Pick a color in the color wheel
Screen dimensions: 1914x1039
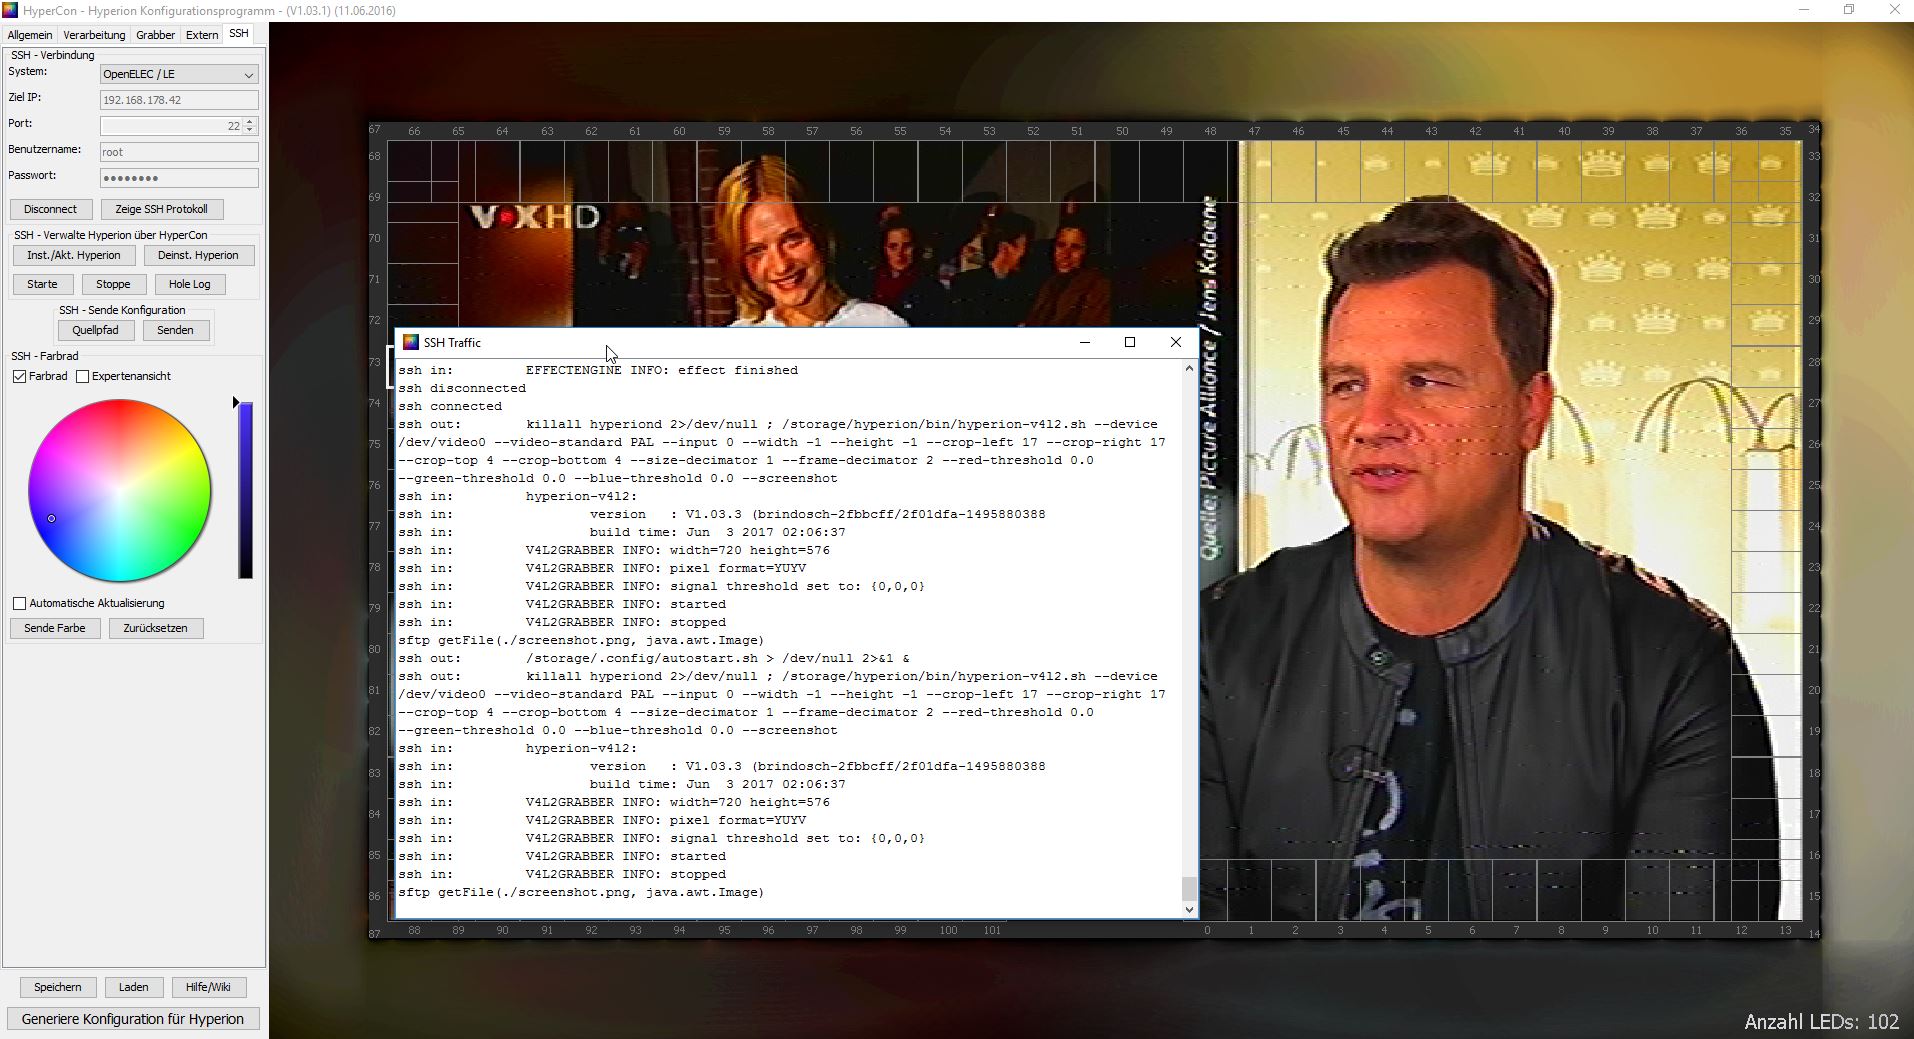[120, 490]
